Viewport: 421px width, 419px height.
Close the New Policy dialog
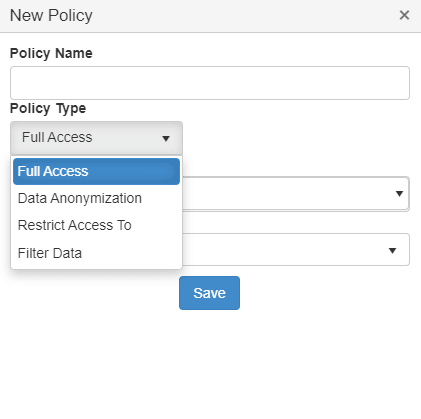(404, 15)
